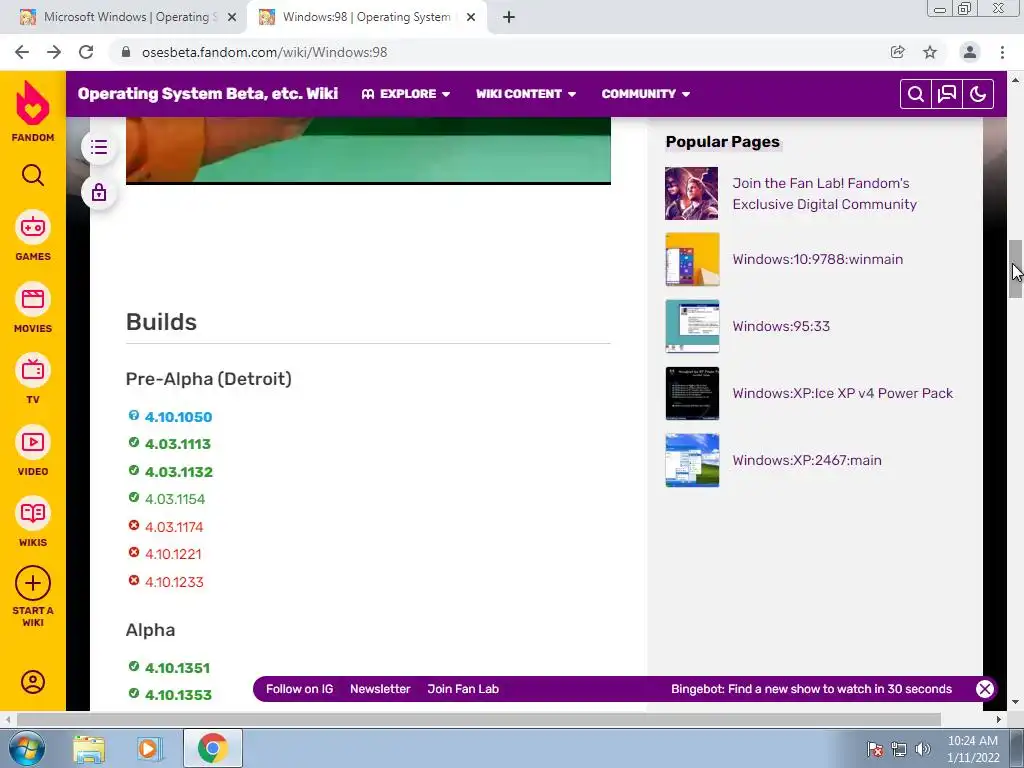The height and width of the screenshot is (768, 1024).
Task: Open the user profile icon in sidebar
Action: [x=33, y=682]
